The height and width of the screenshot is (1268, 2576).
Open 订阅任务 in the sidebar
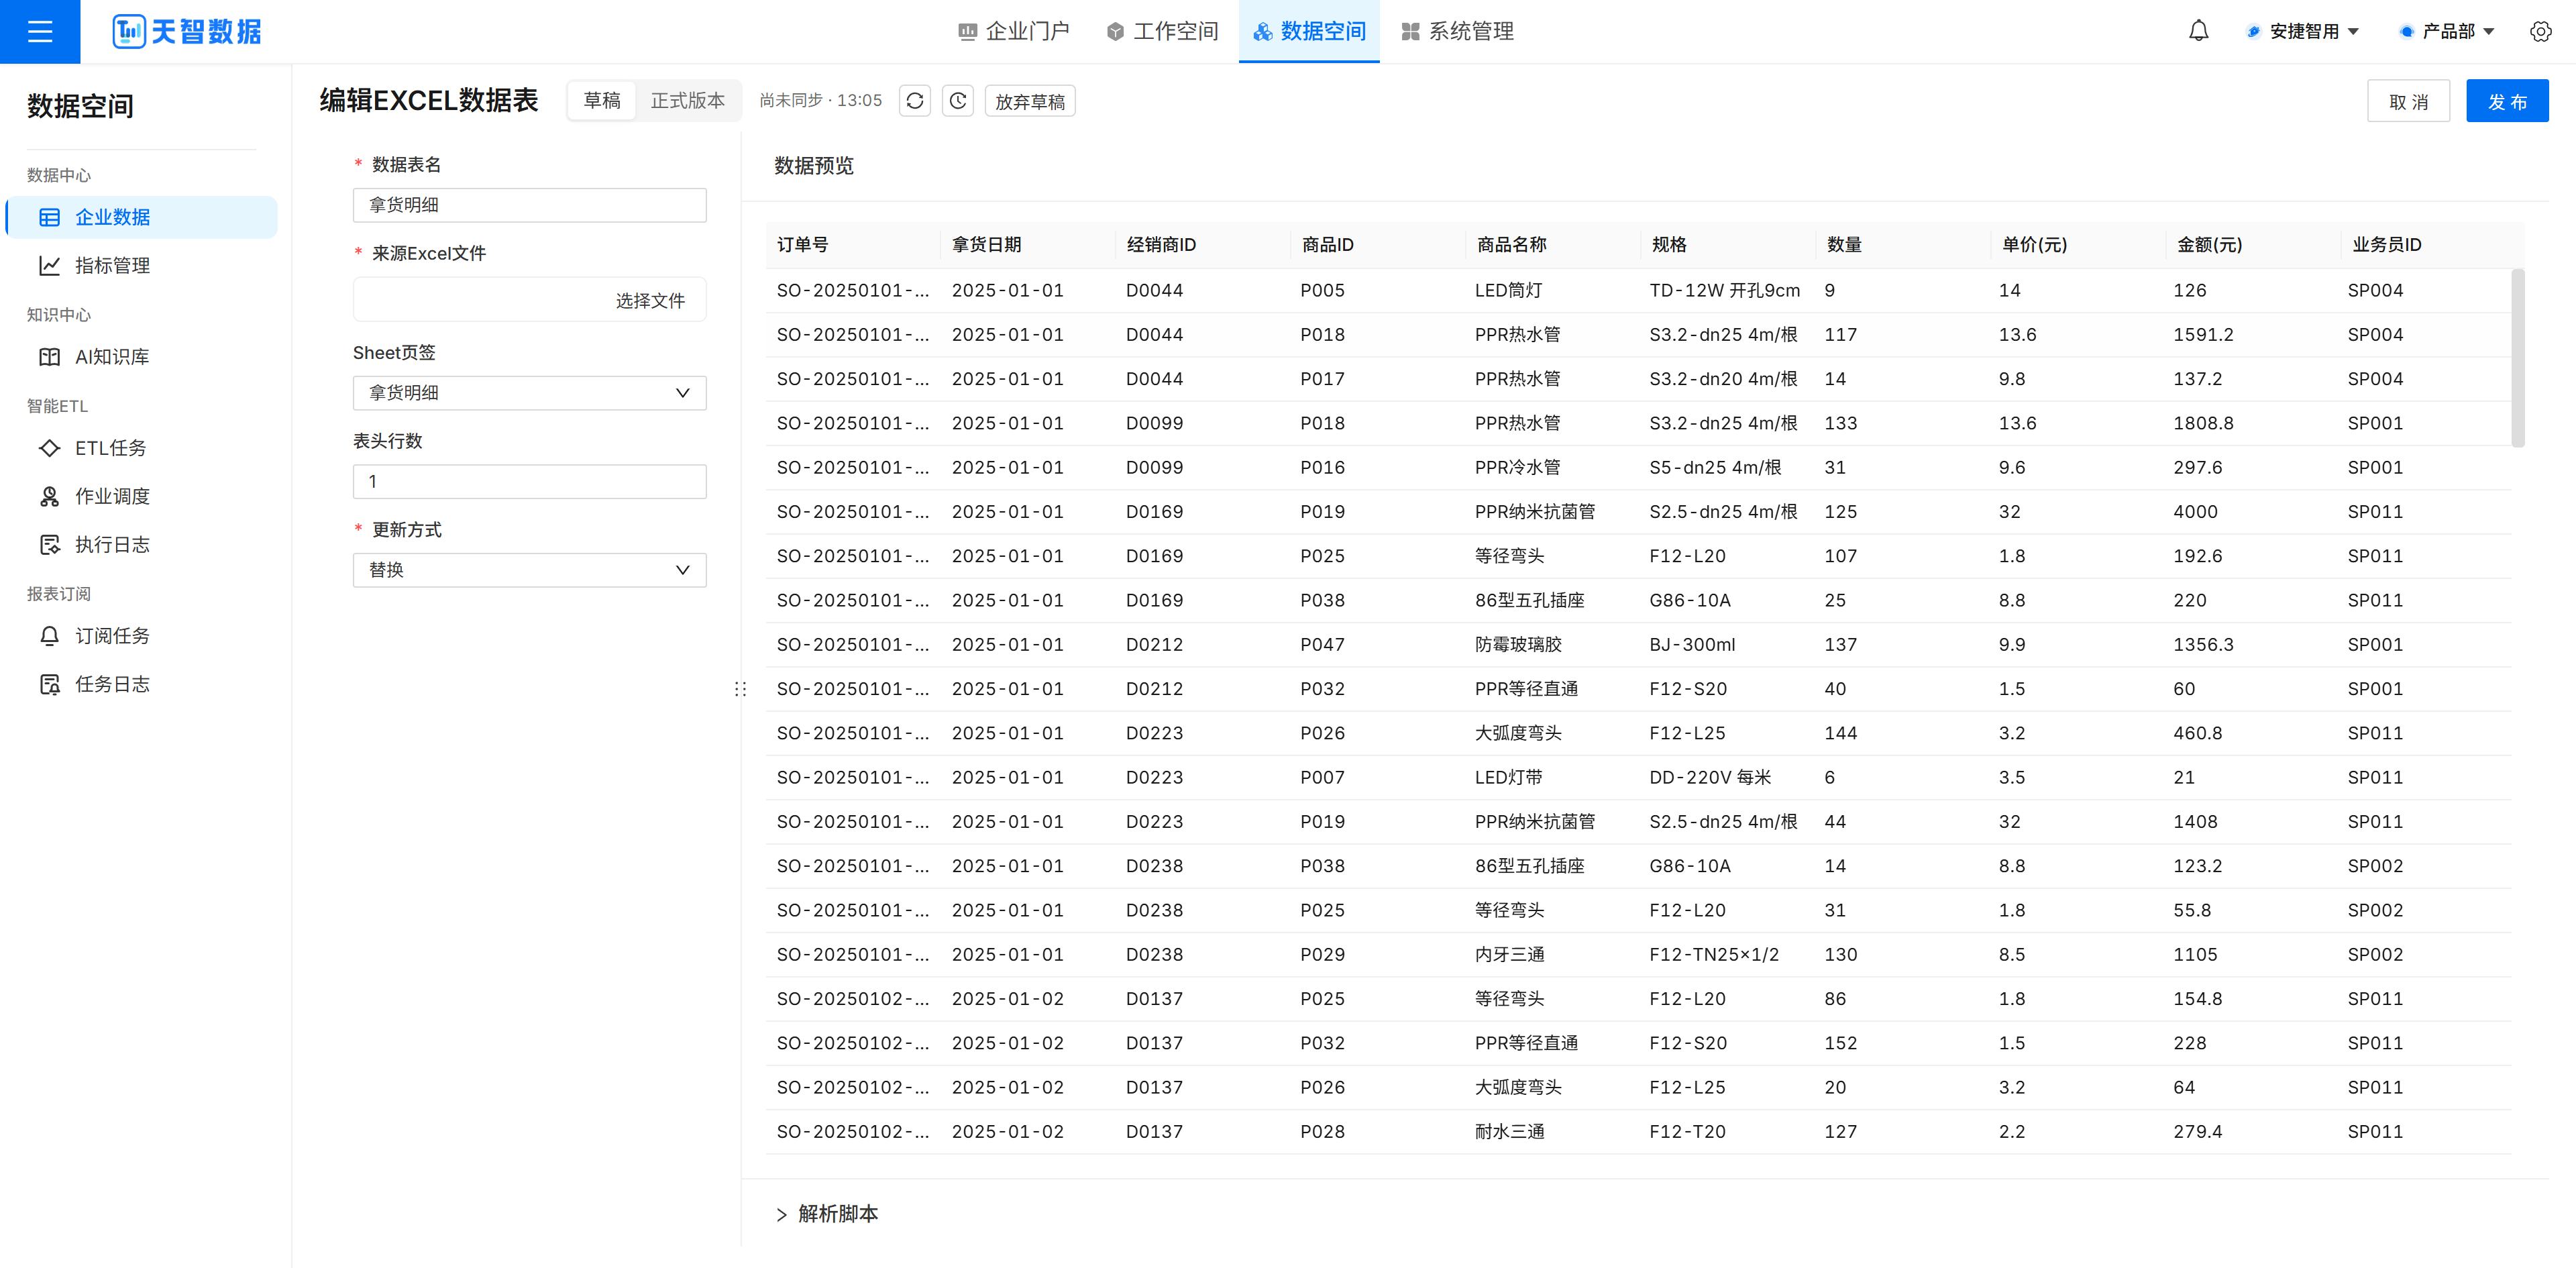(142, 636)
